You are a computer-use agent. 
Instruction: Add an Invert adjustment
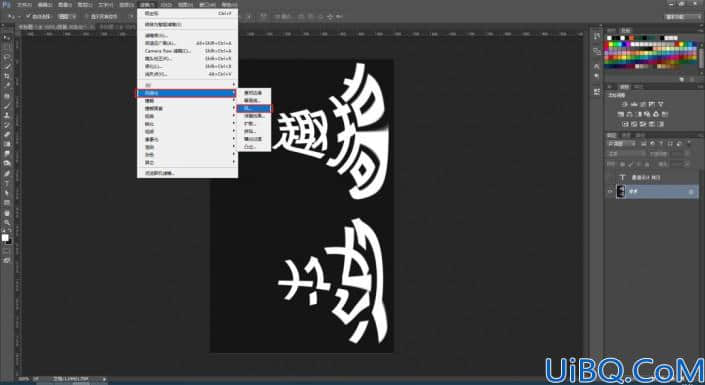(x=624, y=124)
